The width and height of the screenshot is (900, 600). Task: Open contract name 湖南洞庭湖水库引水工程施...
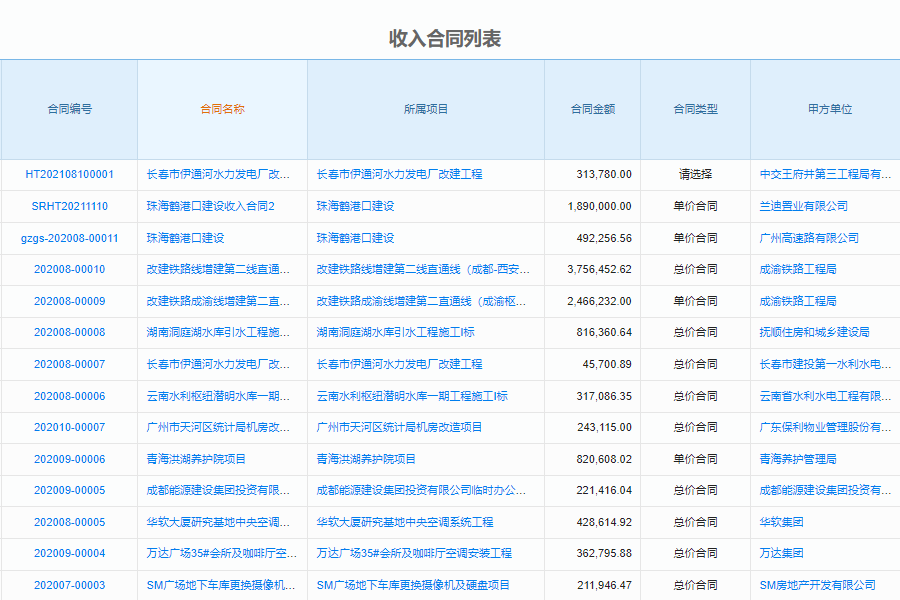point(218,332)
